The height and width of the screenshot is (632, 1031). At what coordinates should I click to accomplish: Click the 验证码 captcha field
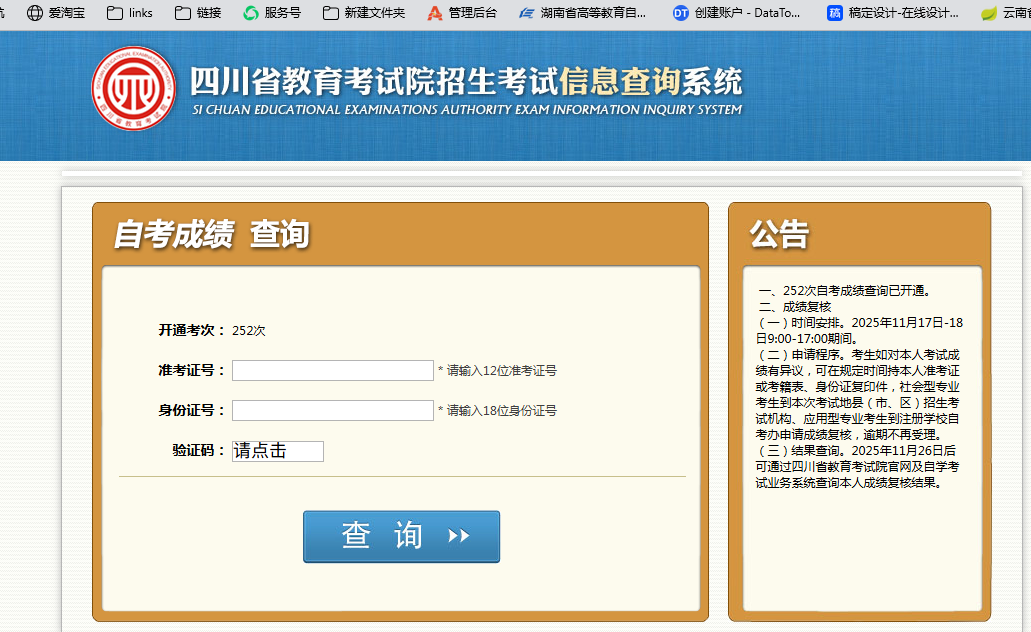pos(278,452)
